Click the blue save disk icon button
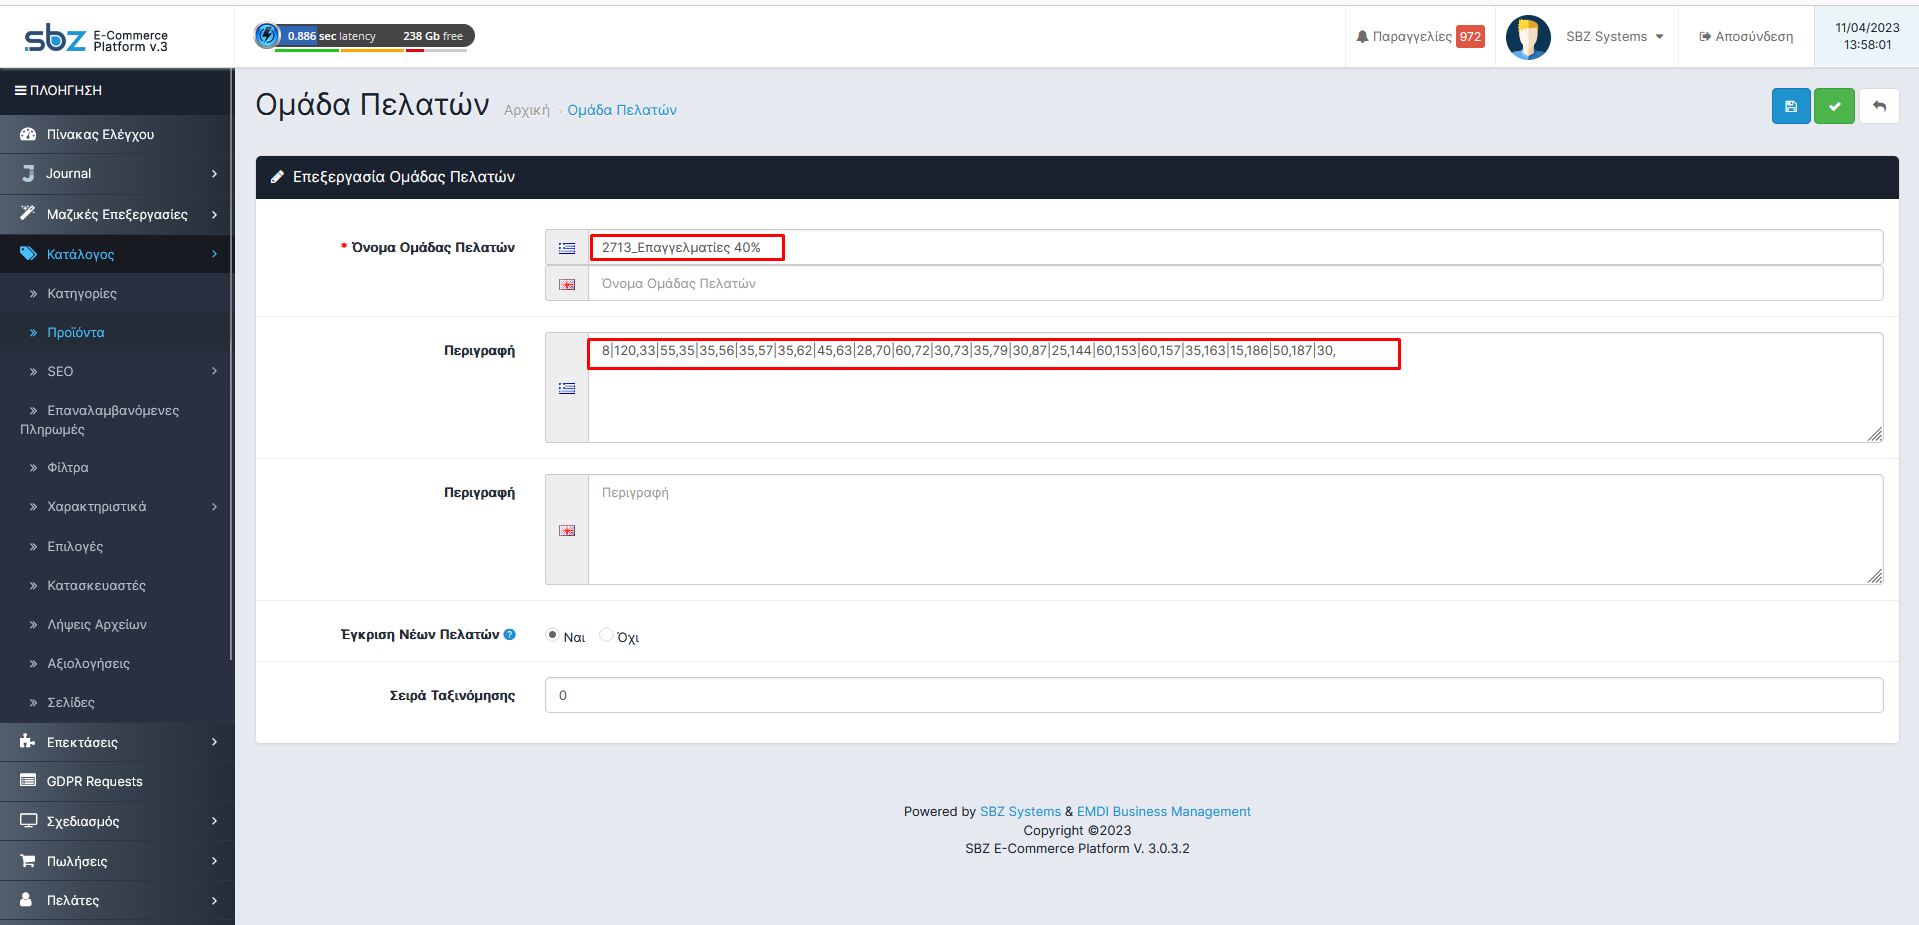This screenshot has height=925, width=1919. pos(1790,106)
